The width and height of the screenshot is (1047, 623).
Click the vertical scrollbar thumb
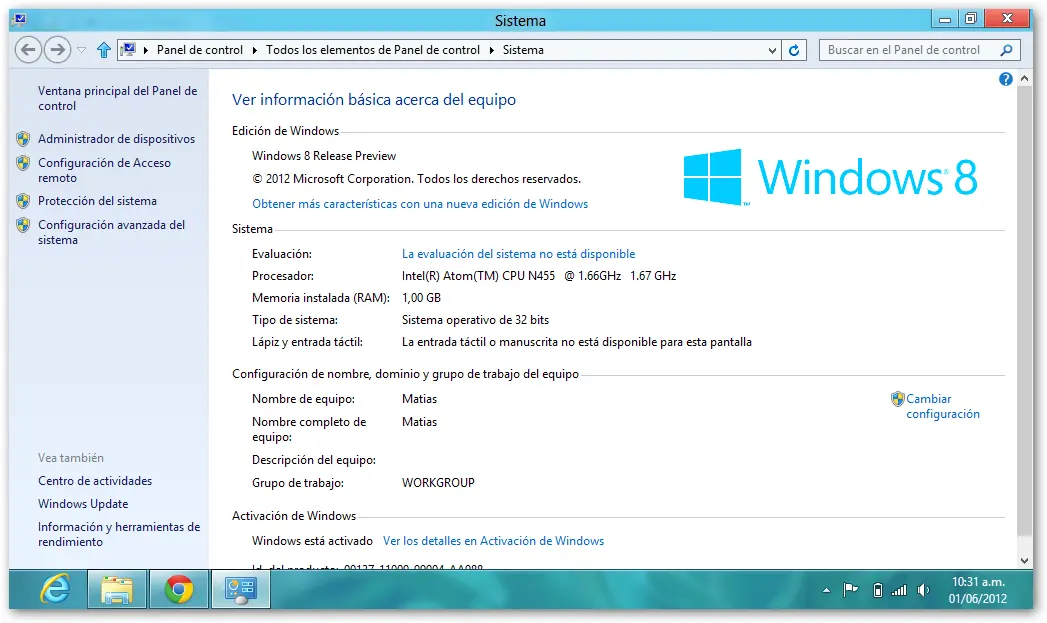(1024, 310)
